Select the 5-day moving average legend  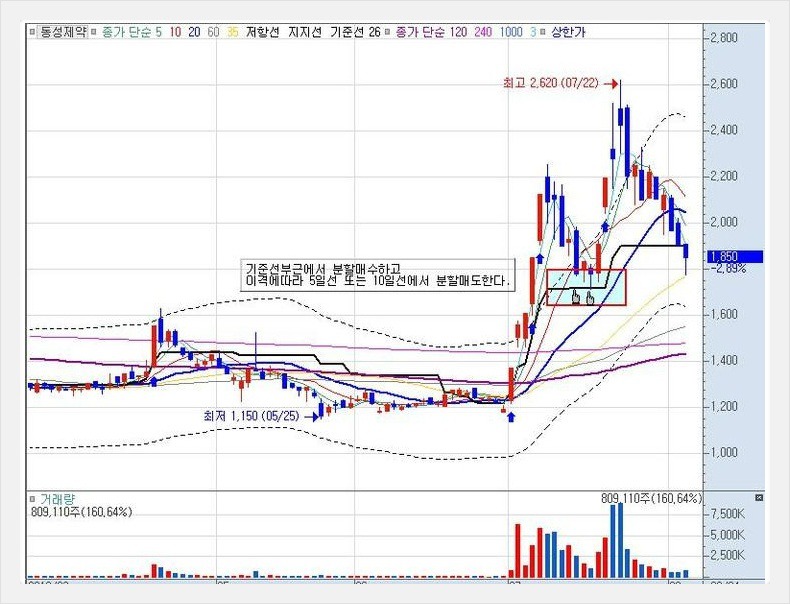[x=160, y=32]
